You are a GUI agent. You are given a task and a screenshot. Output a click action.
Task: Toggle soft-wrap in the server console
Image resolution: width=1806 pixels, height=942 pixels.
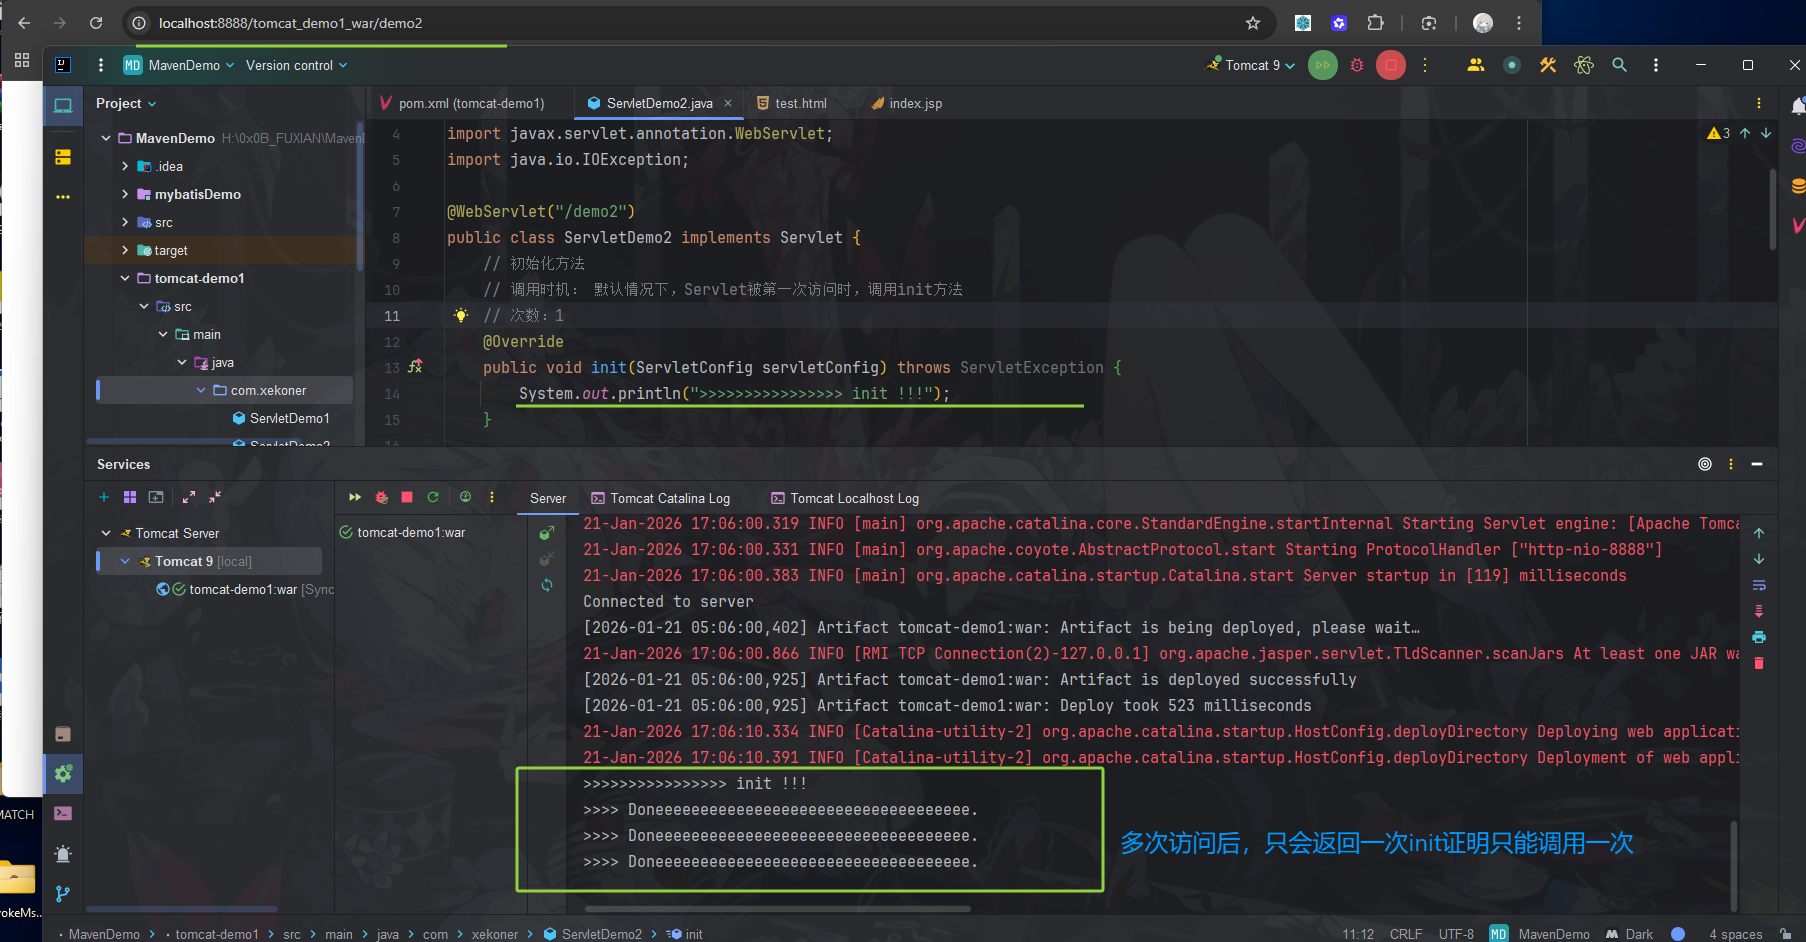[1759, 585]
